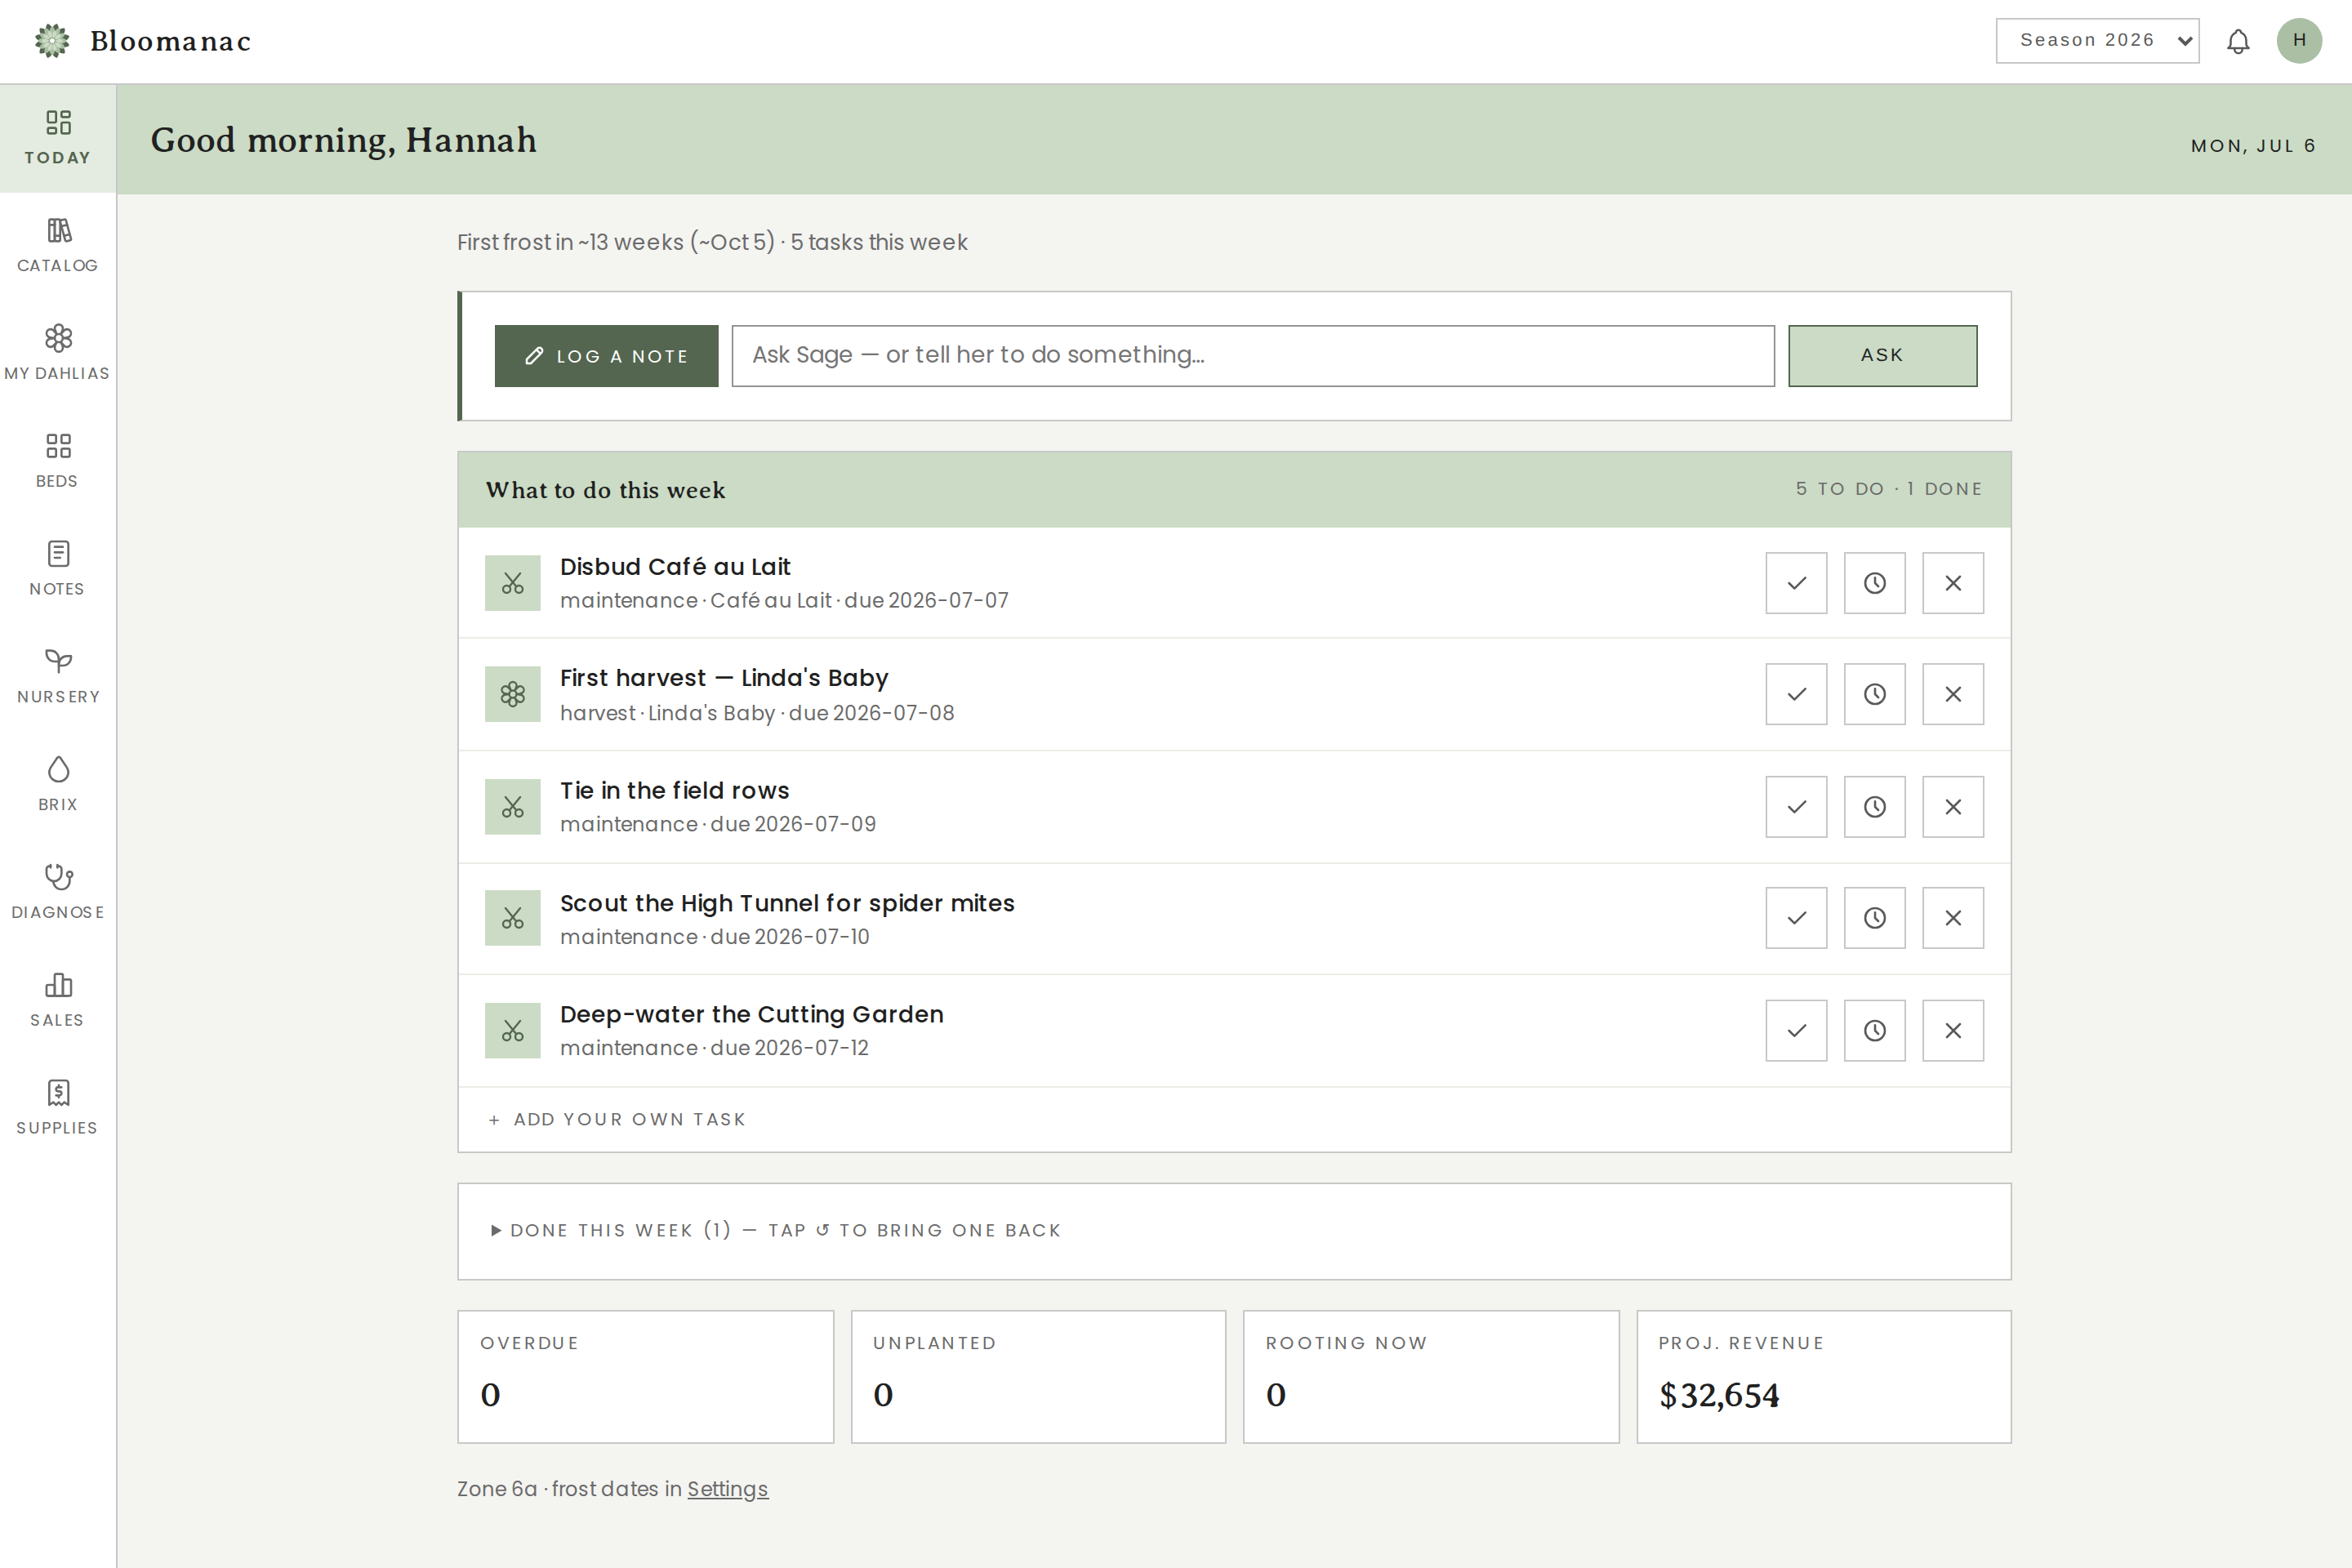Image resolution: width=2352 pixels, height=1568 pixels.
Task: Click the '5 TO DO · 1 DONE' counter
Action: (x=1888, y=489)
